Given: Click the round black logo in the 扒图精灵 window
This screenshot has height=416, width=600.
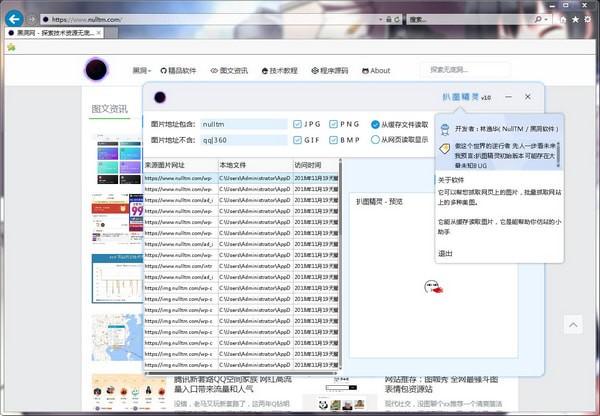Looking at the screenshot, I should [x=160, y=97].
